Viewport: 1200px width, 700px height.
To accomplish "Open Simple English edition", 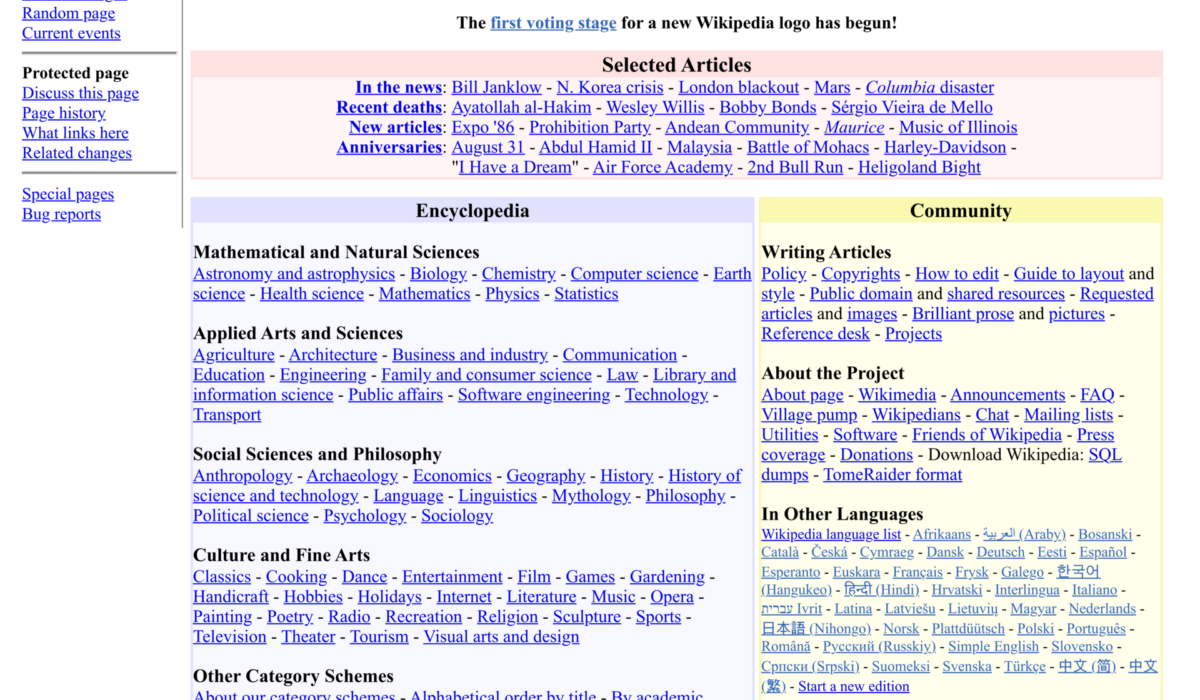I will coord(993,647).
